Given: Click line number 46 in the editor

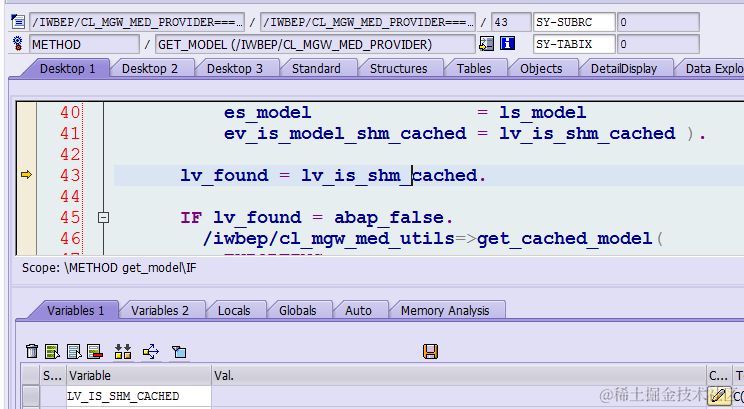Looking at the screenshot, I should pos(70,238).
